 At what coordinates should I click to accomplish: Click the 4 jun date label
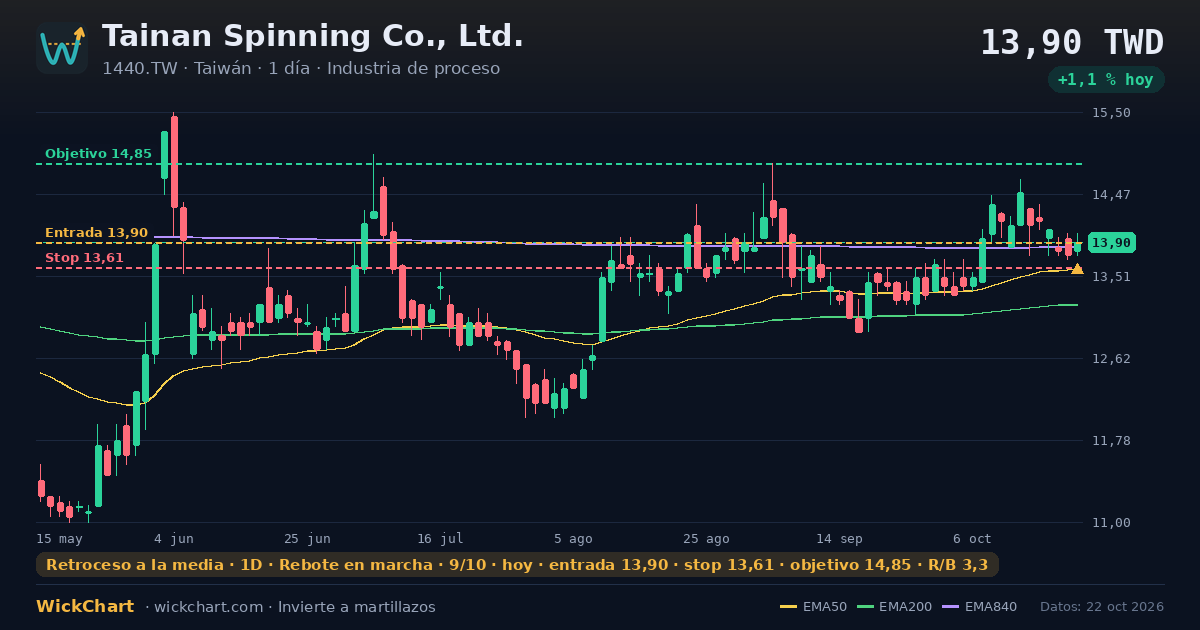pos(174,538)
